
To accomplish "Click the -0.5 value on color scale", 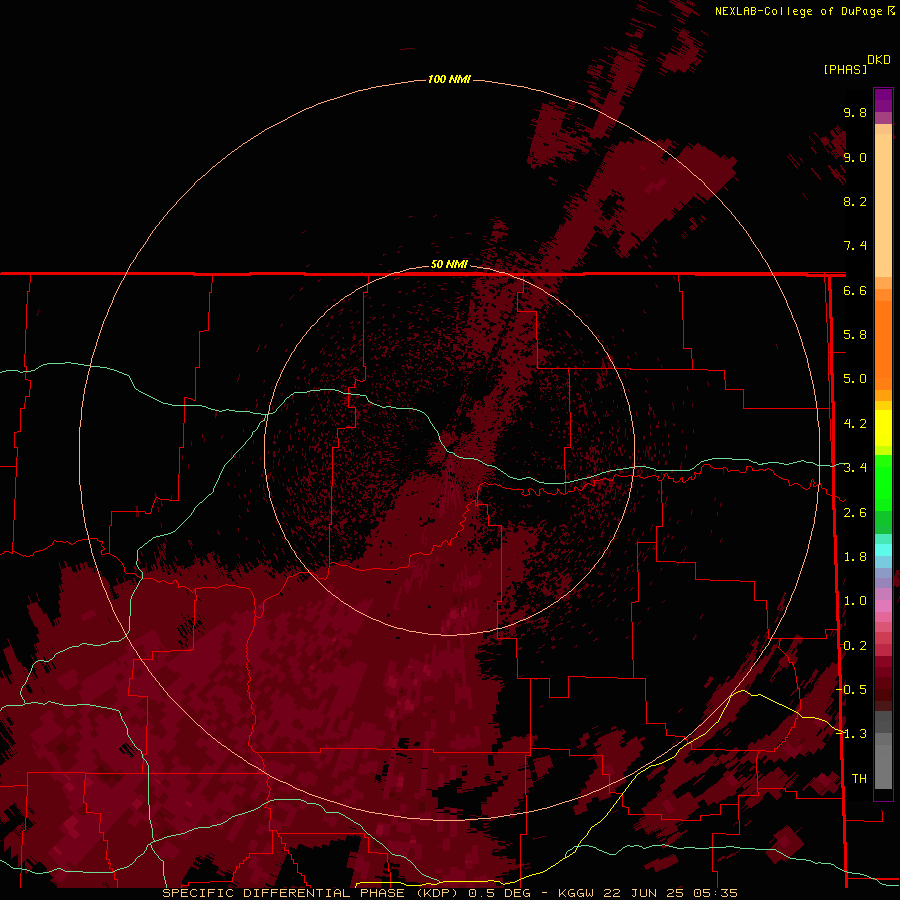I will click(852, 690).
